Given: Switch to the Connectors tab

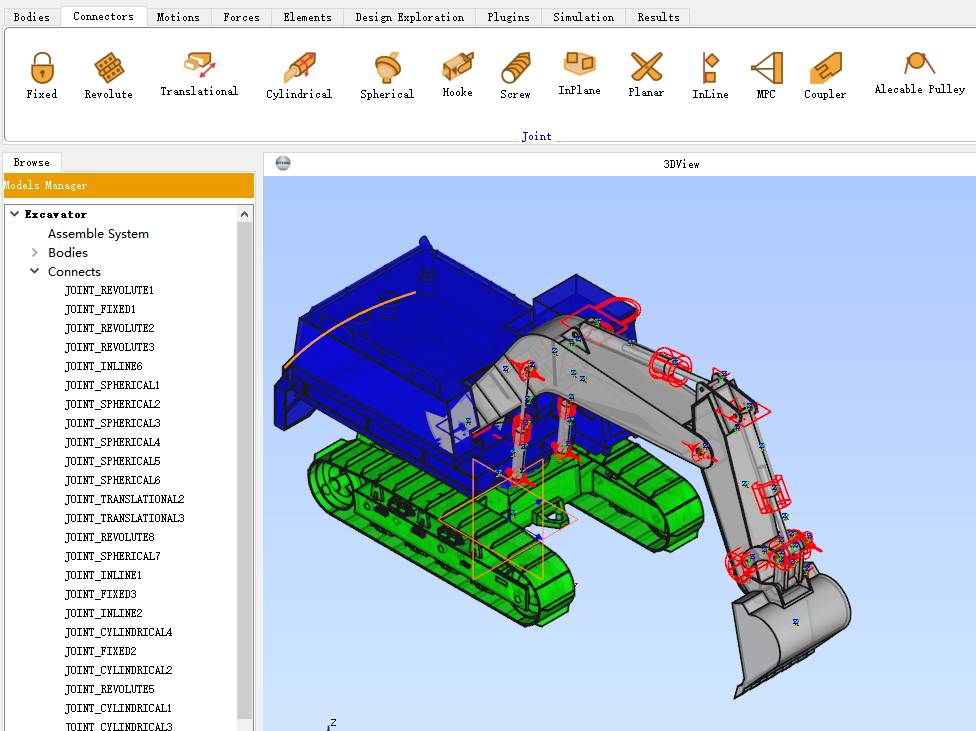Looking at the screenshot, I should pos(103,16).
